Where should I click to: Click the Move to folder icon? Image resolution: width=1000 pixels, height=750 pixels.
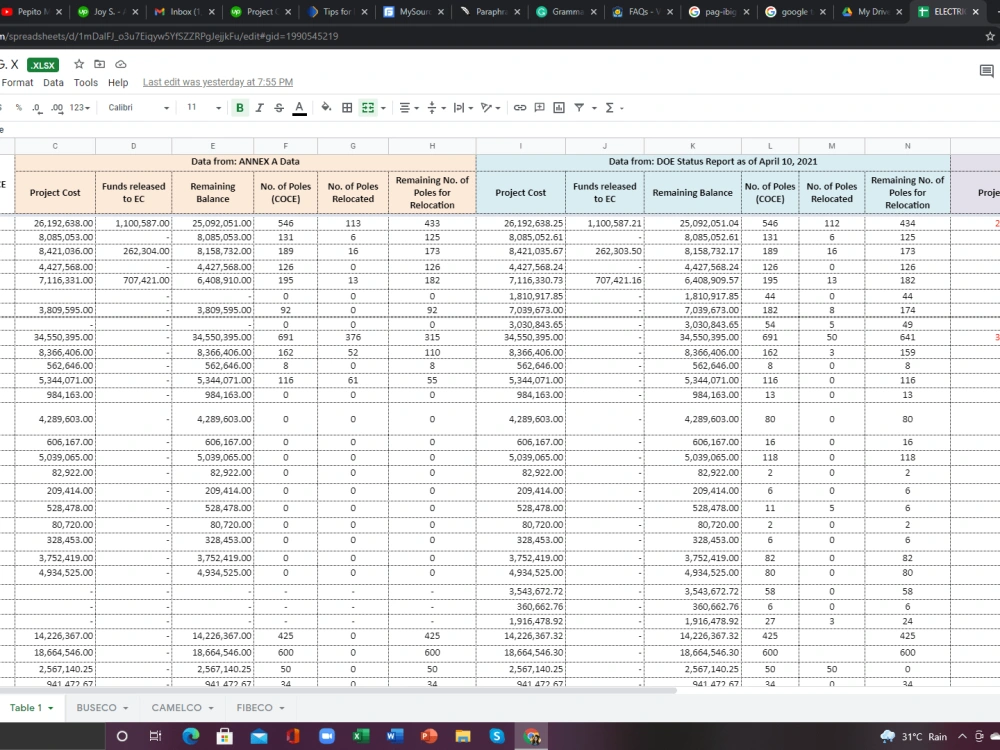coord(99,64)
